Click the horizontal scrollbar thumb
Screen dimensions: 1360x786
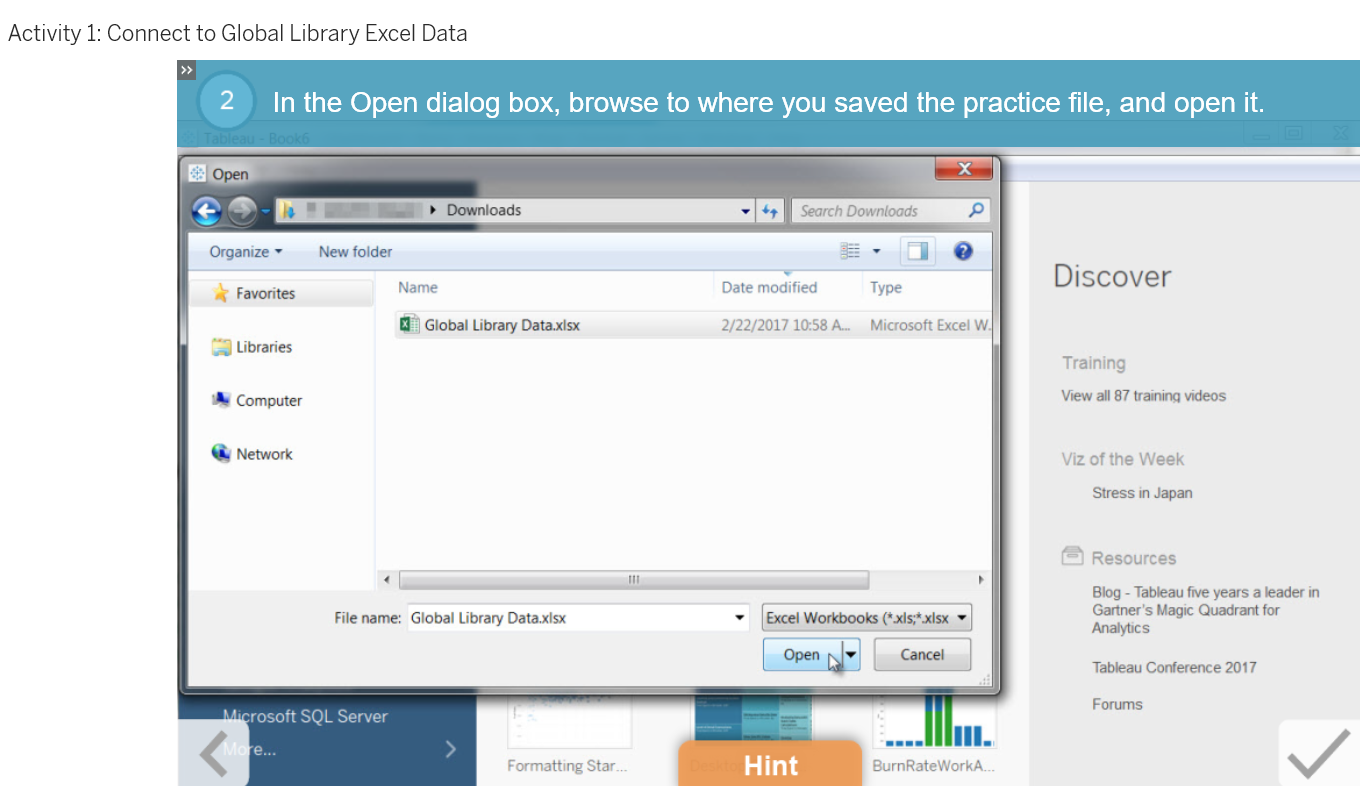(634, 580)
